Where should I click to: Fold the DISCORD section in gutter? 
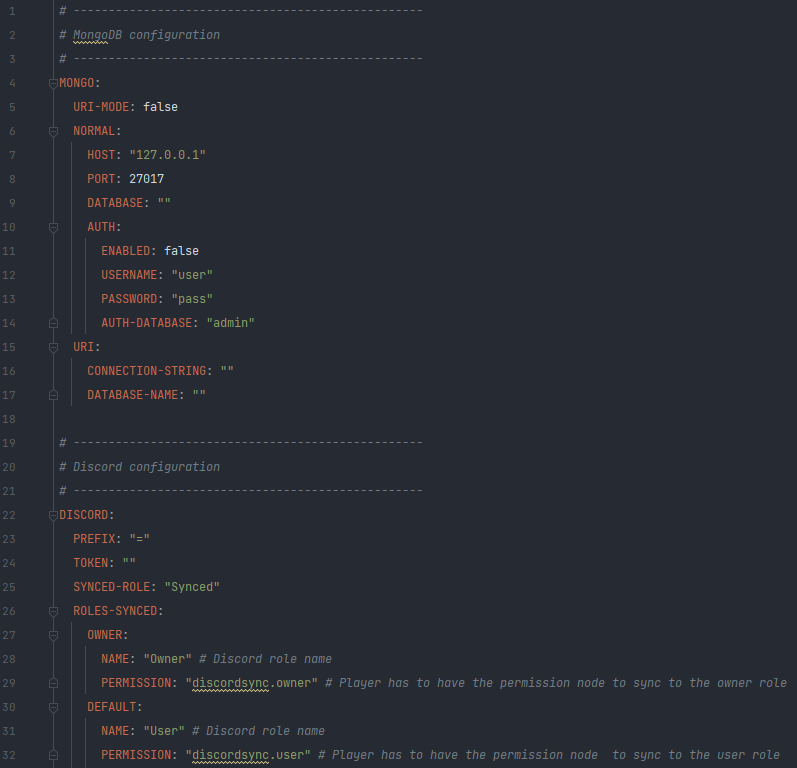(x=53, y=515)
